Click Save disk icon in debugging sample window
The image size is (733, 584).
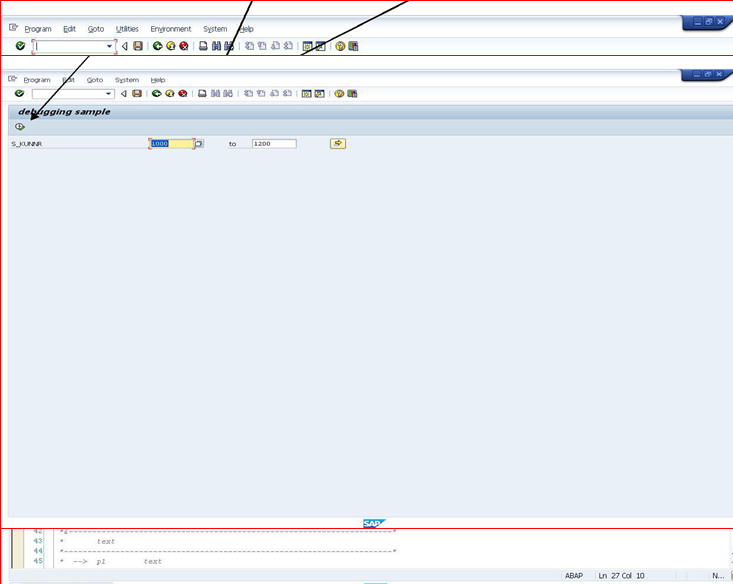[x=137, y=94]
